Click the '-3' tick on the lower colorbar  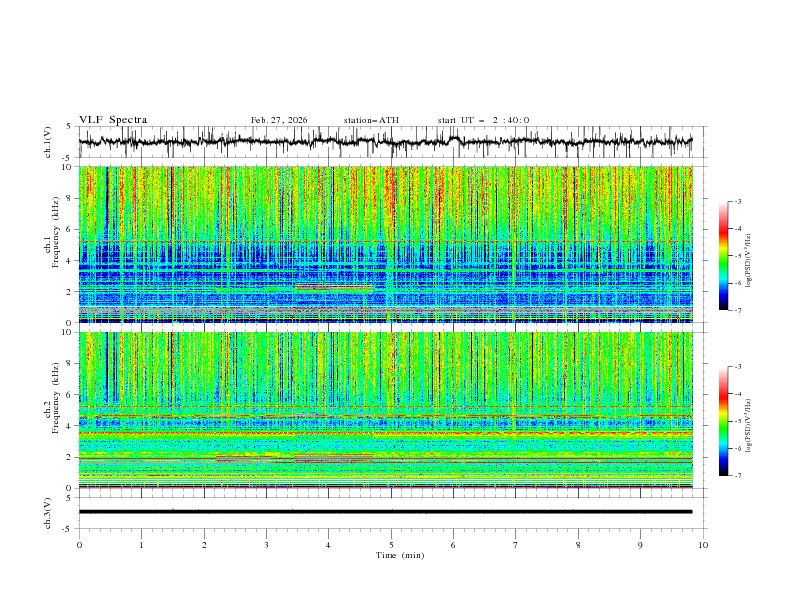point(738,367)
